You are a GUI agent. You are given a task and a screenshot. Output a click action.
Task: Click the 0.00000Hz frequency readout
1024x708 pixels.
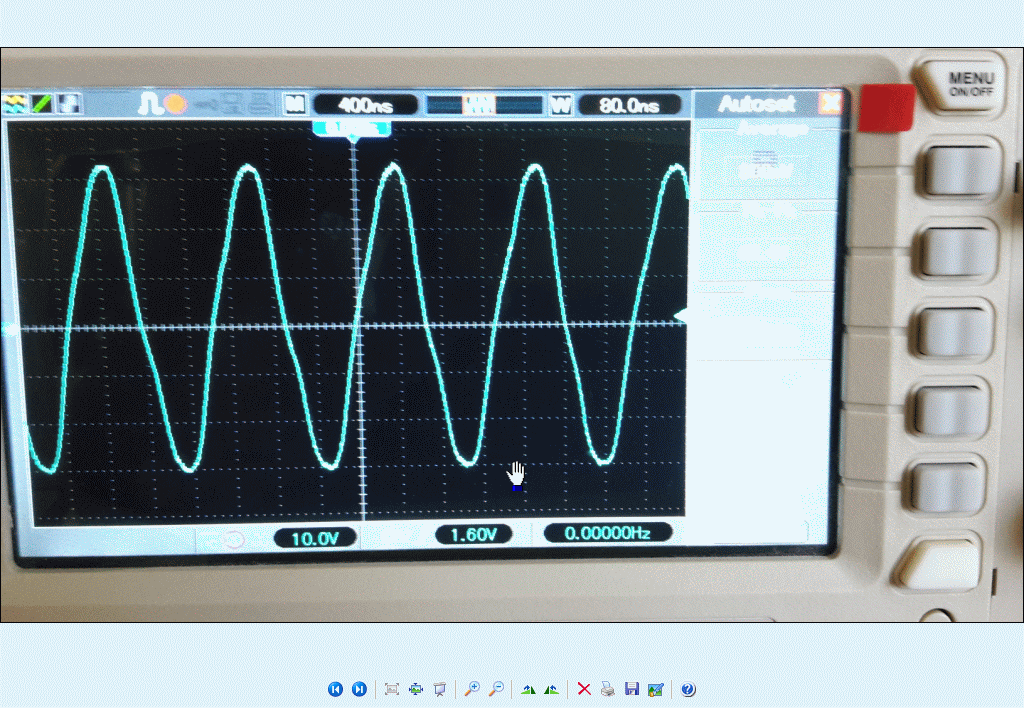point(607,534)
